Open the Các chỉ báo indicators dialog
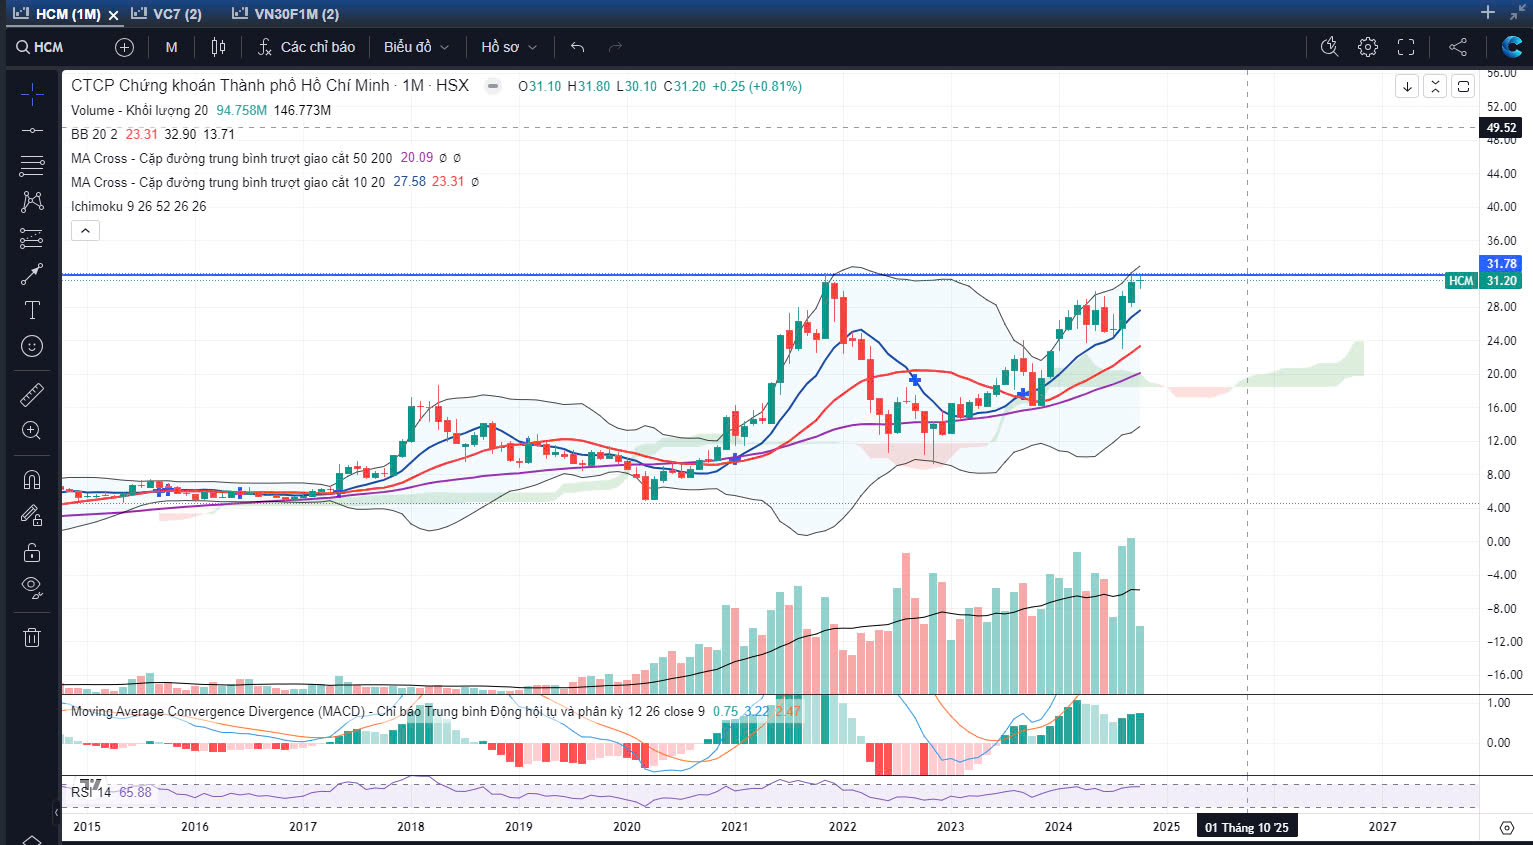This screenshot has height=845, width=1533. click(306, 47)
